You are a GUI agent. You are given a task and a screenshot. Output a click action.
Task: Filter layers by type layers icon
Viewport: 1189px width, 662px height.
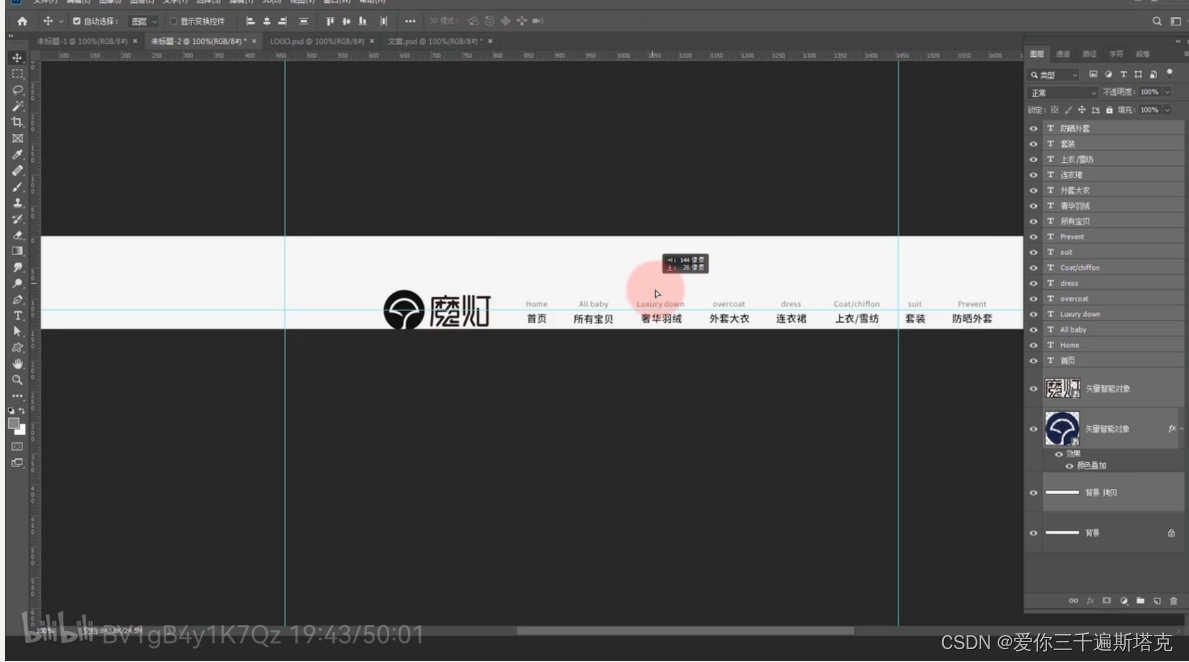pyautogui.click(x=1123, y=74)
